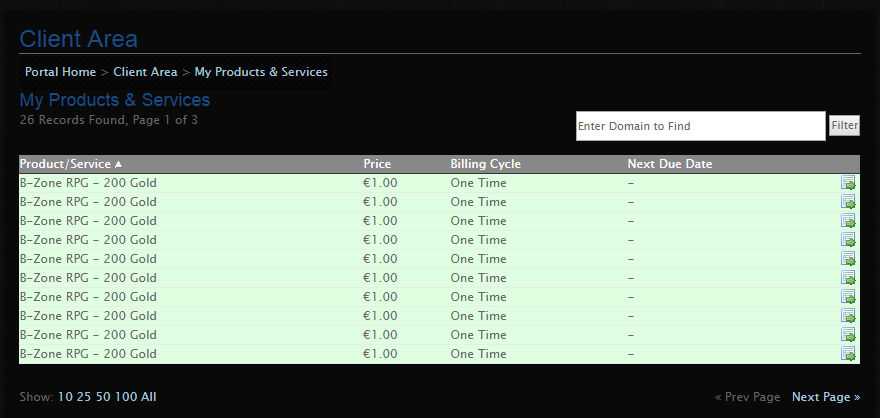Sort table by Billing Cycle column
This screenshot has width=880, height=418.
[x=485, y=164]
